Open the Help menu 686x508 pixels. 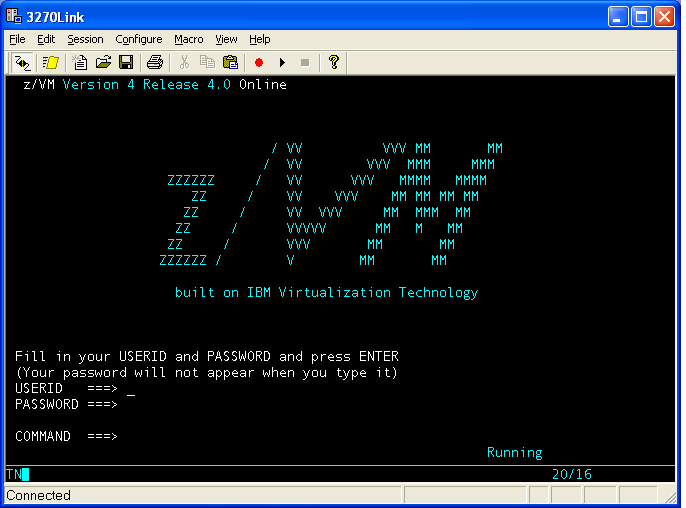[260, 39]
